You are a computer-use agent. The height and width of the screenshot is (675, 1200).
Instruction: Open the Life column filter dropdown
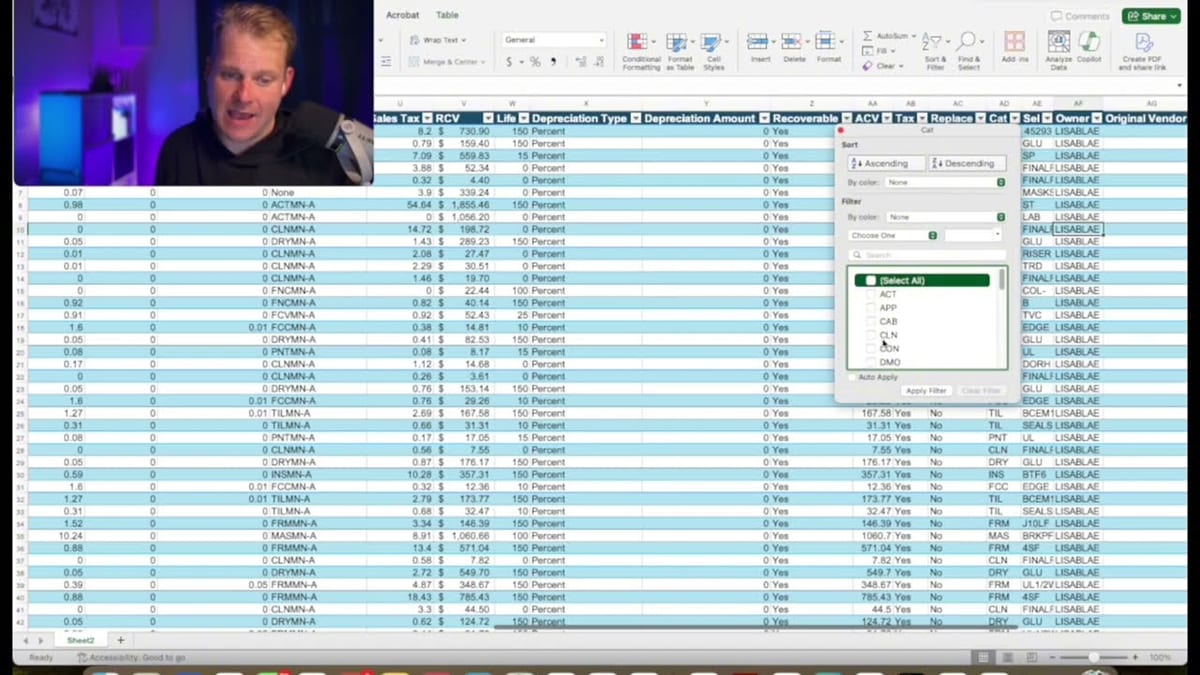[523, 118]
